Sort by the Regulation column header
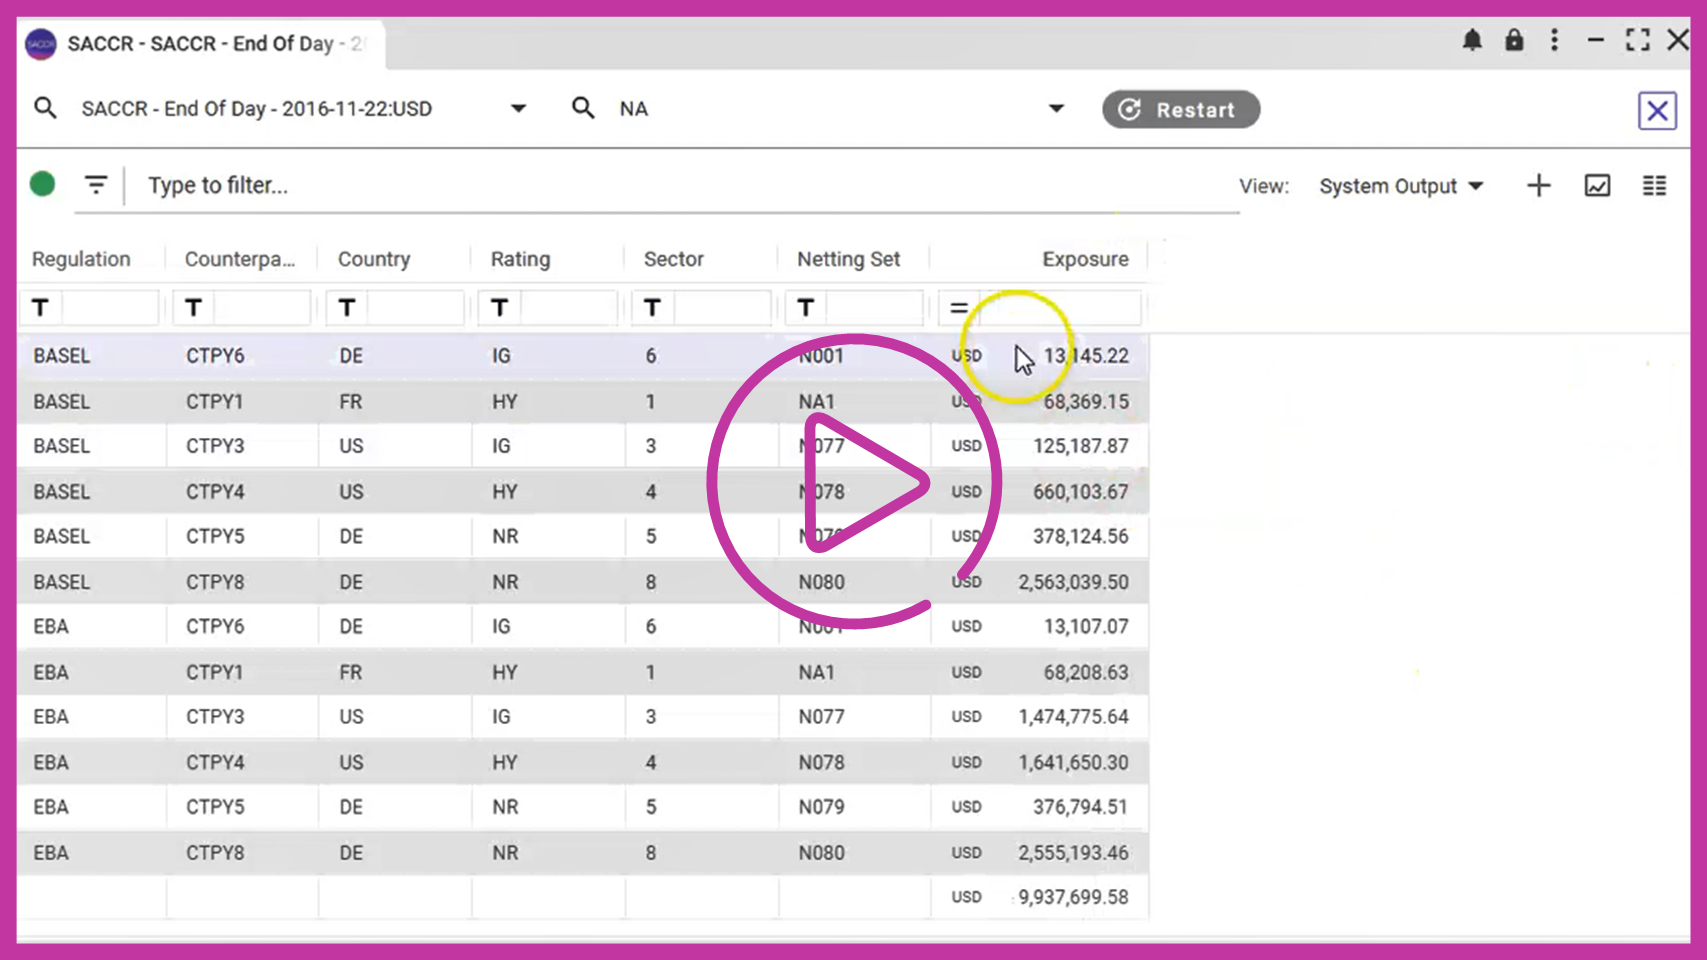This screenshot has height=960, width=1707. click(x=81, y=259)
